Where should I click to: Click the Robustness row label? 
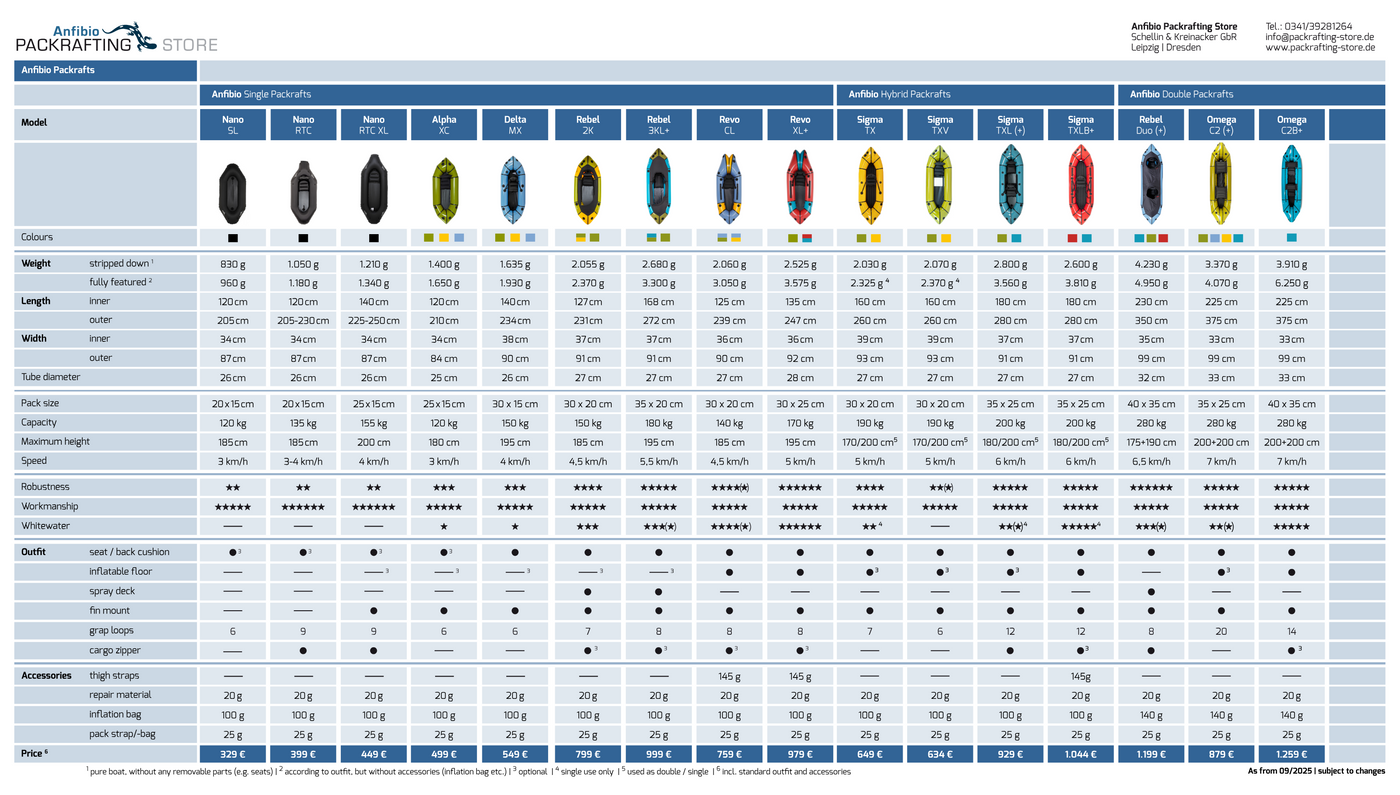45,486
